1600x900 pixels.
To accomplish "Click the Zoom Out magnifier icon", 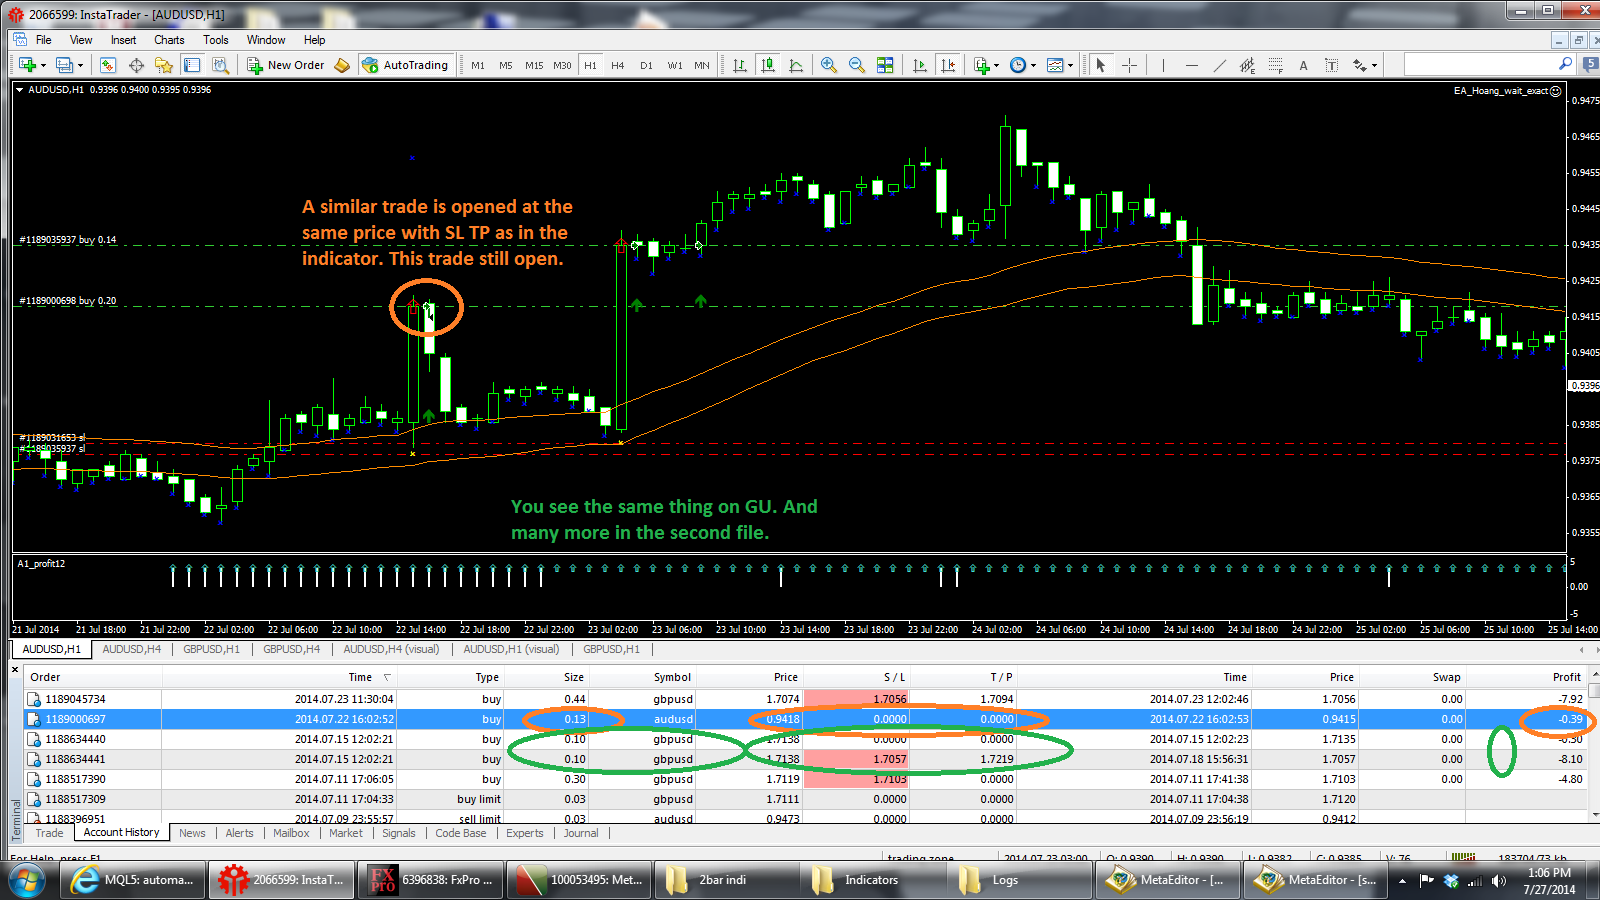I will (x=857, y=65).
